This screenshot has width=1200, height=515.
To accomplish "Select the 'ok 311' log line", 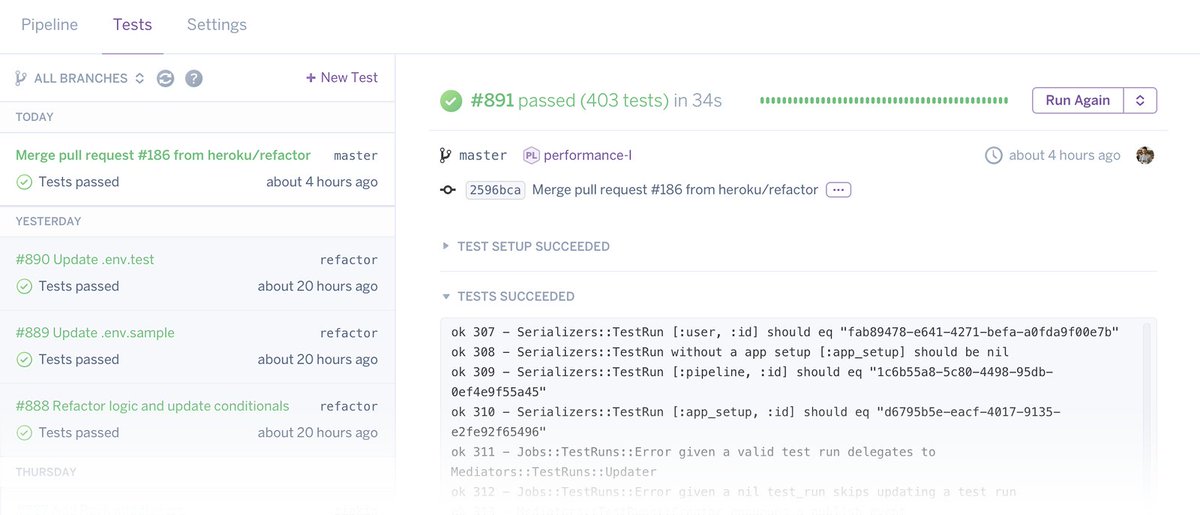I will [x=694, y=462].
